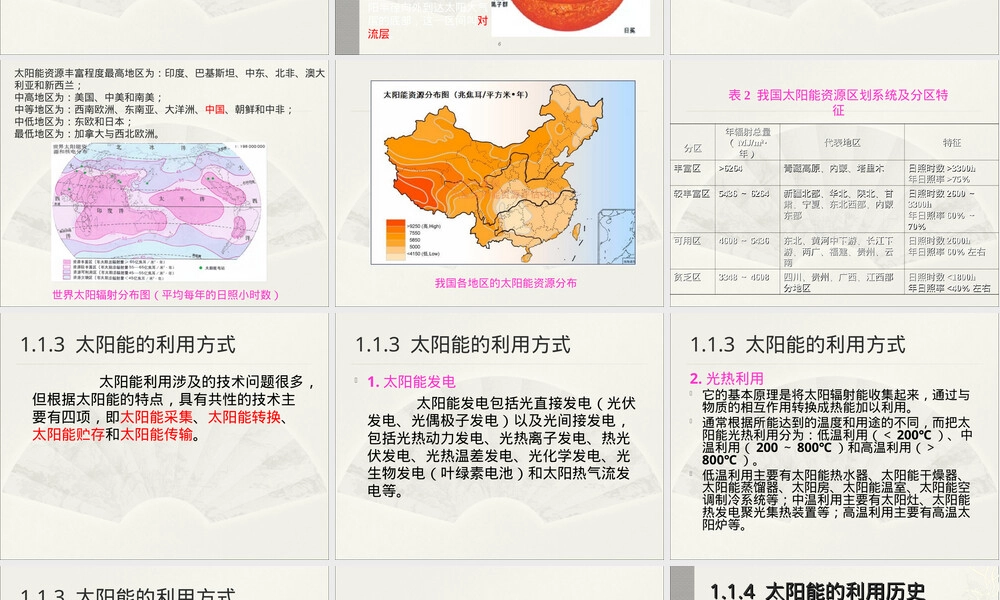Click table value 3348 ~ 4608

click(x=744, y=277)
